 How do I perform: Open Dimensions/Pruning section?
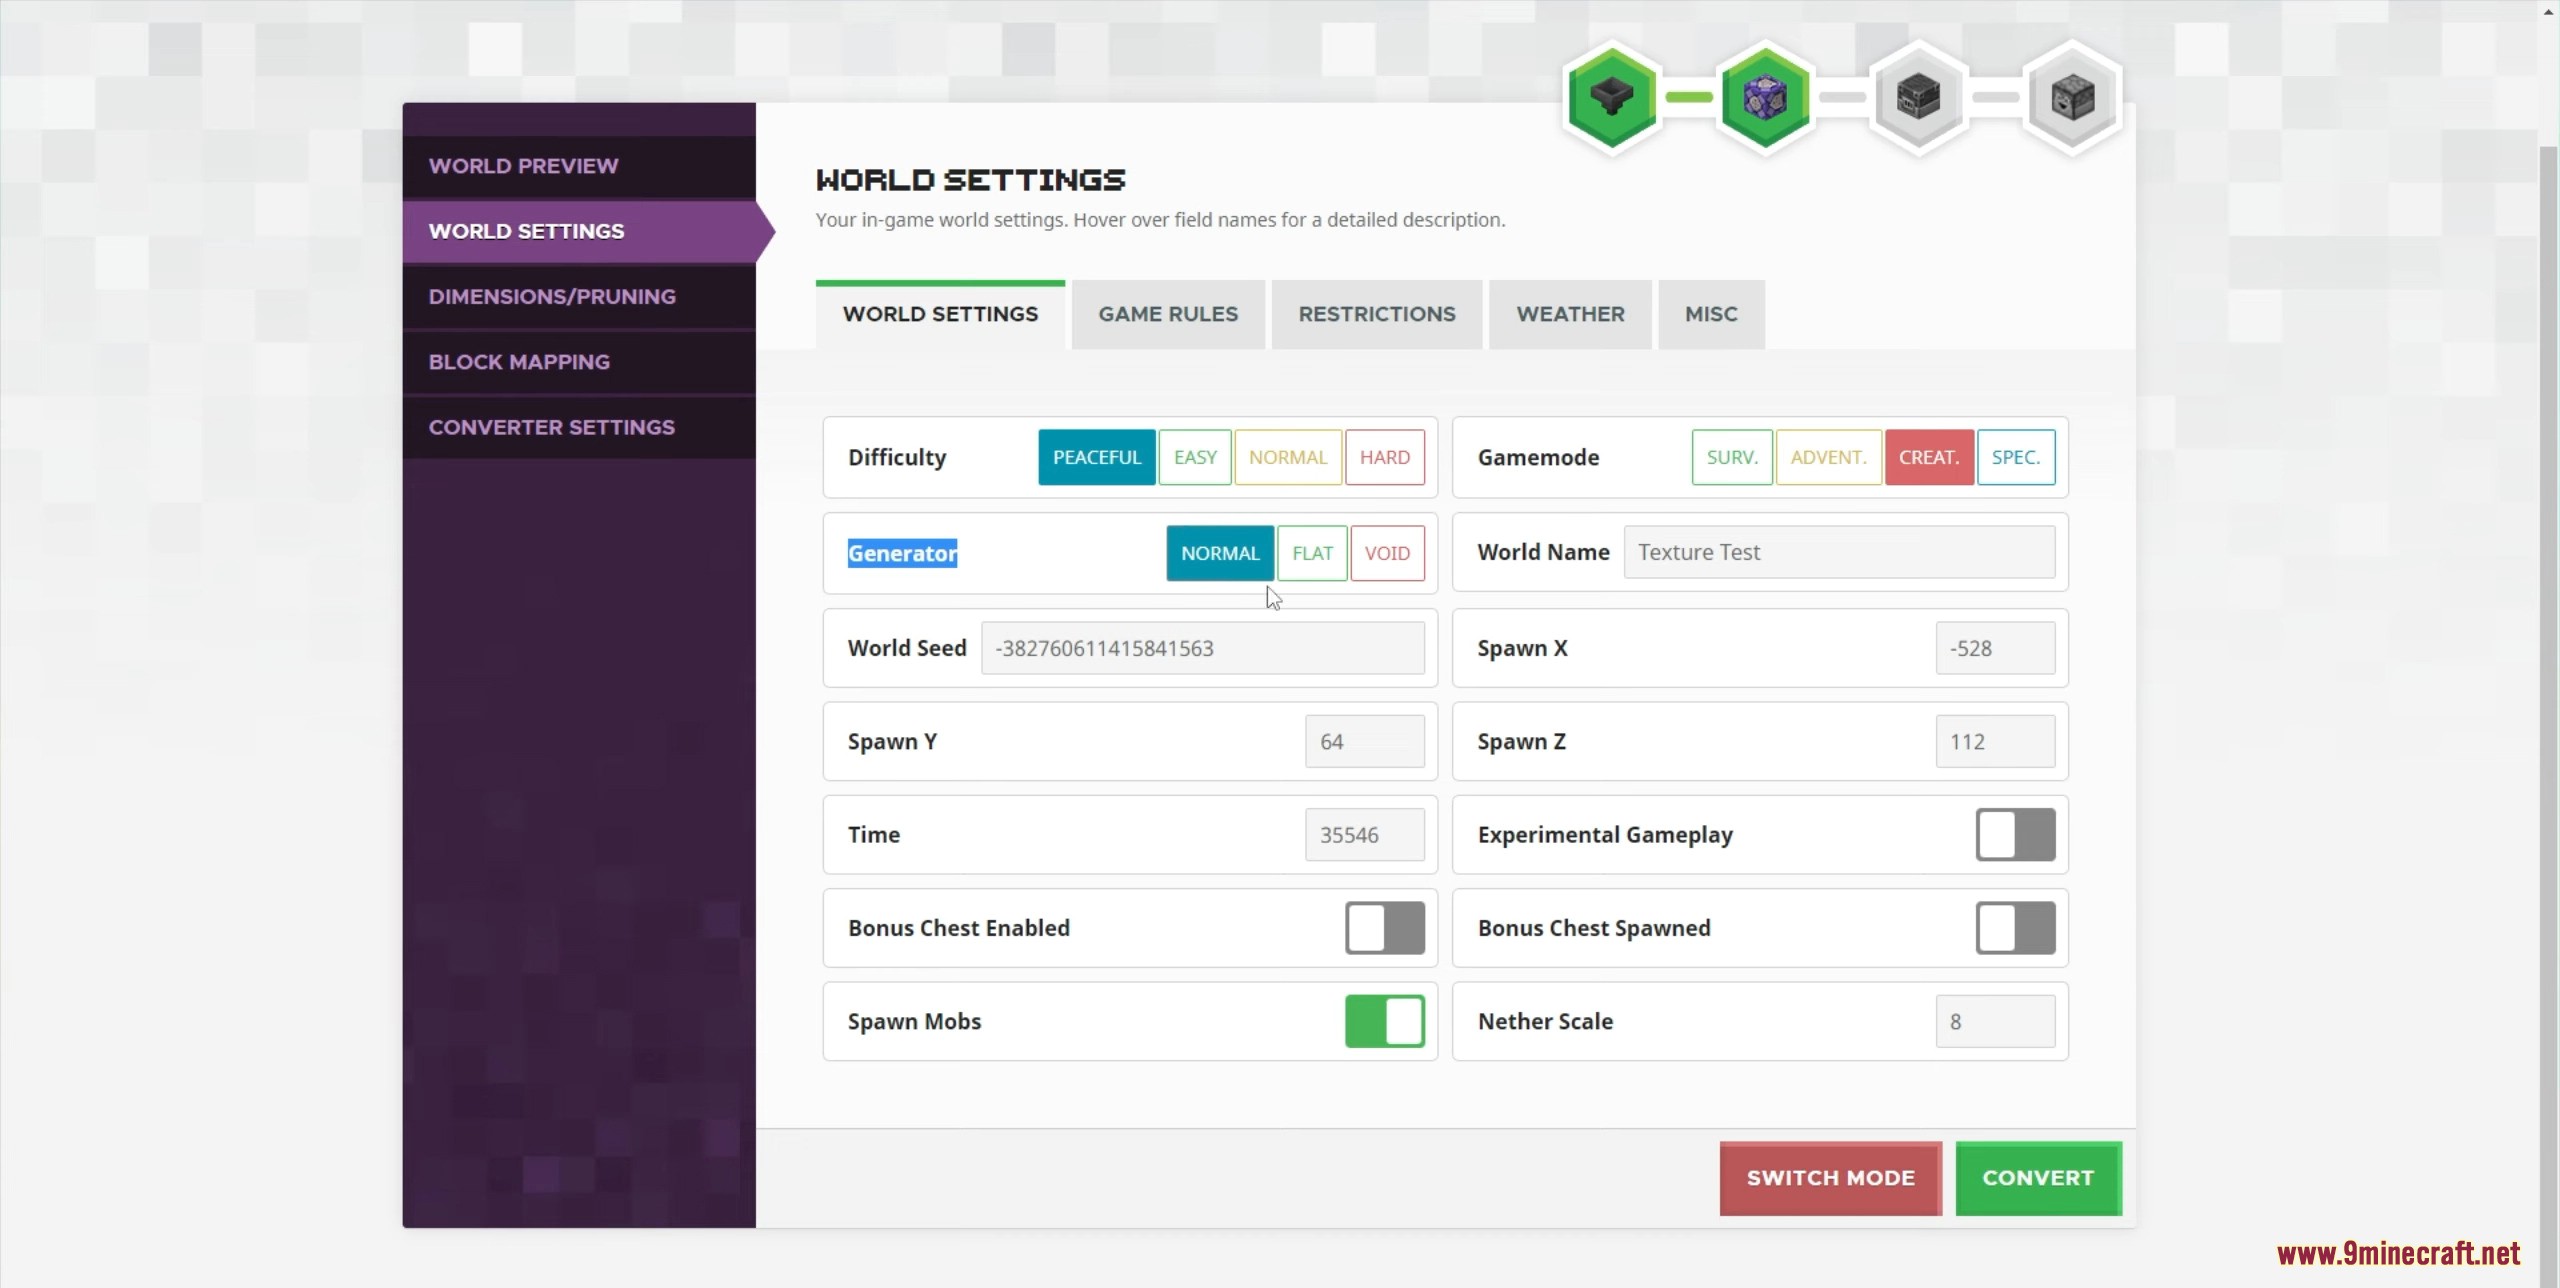click(579, 297)
